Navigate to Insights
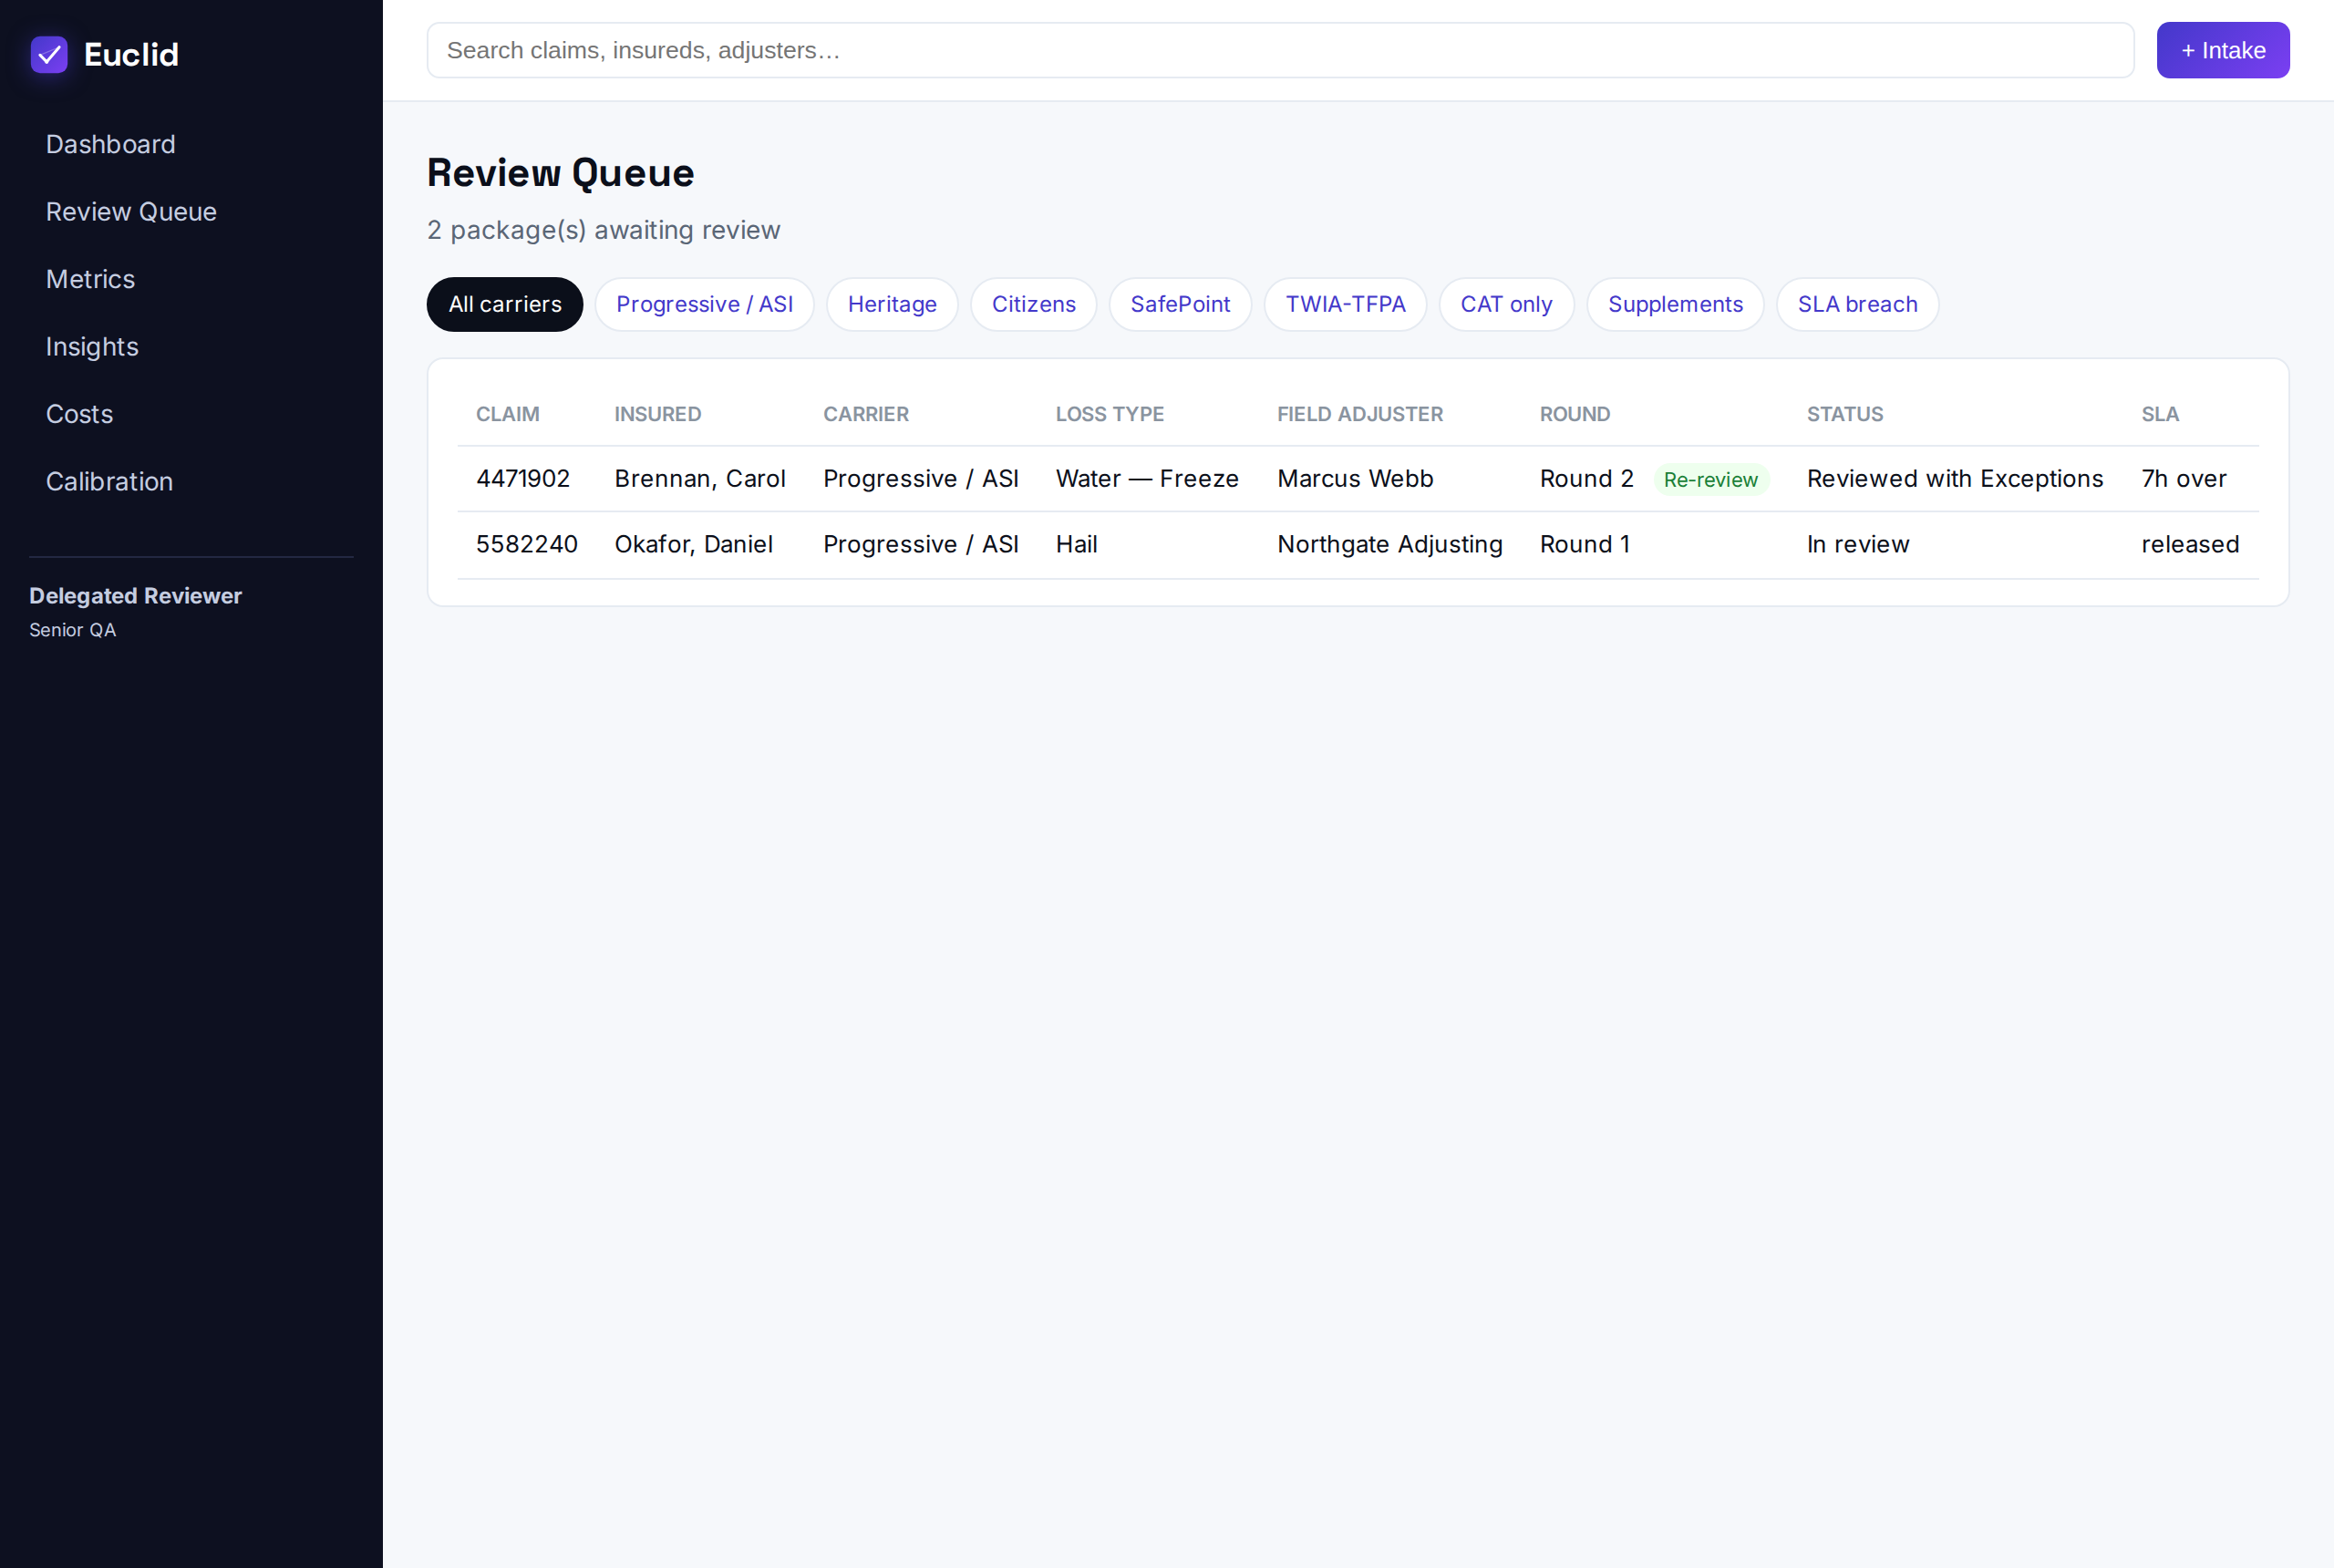The width and height of the screenshot is (2334, 1568). click(92, 346)
